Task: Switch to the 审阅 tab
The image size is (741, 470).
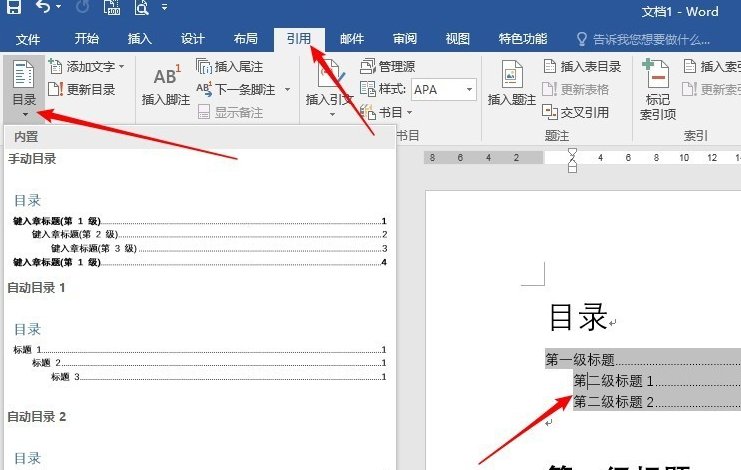Action: coord(405,39)
